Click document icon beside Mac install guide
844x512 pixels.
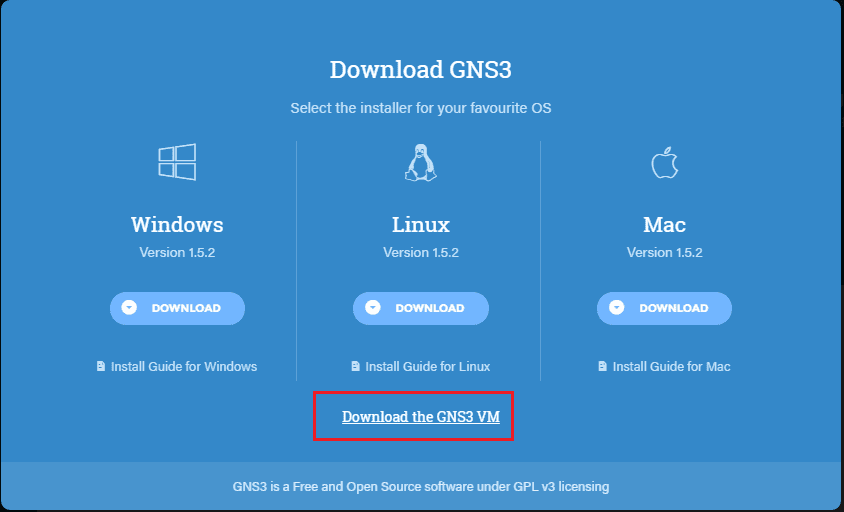(603, 366)
